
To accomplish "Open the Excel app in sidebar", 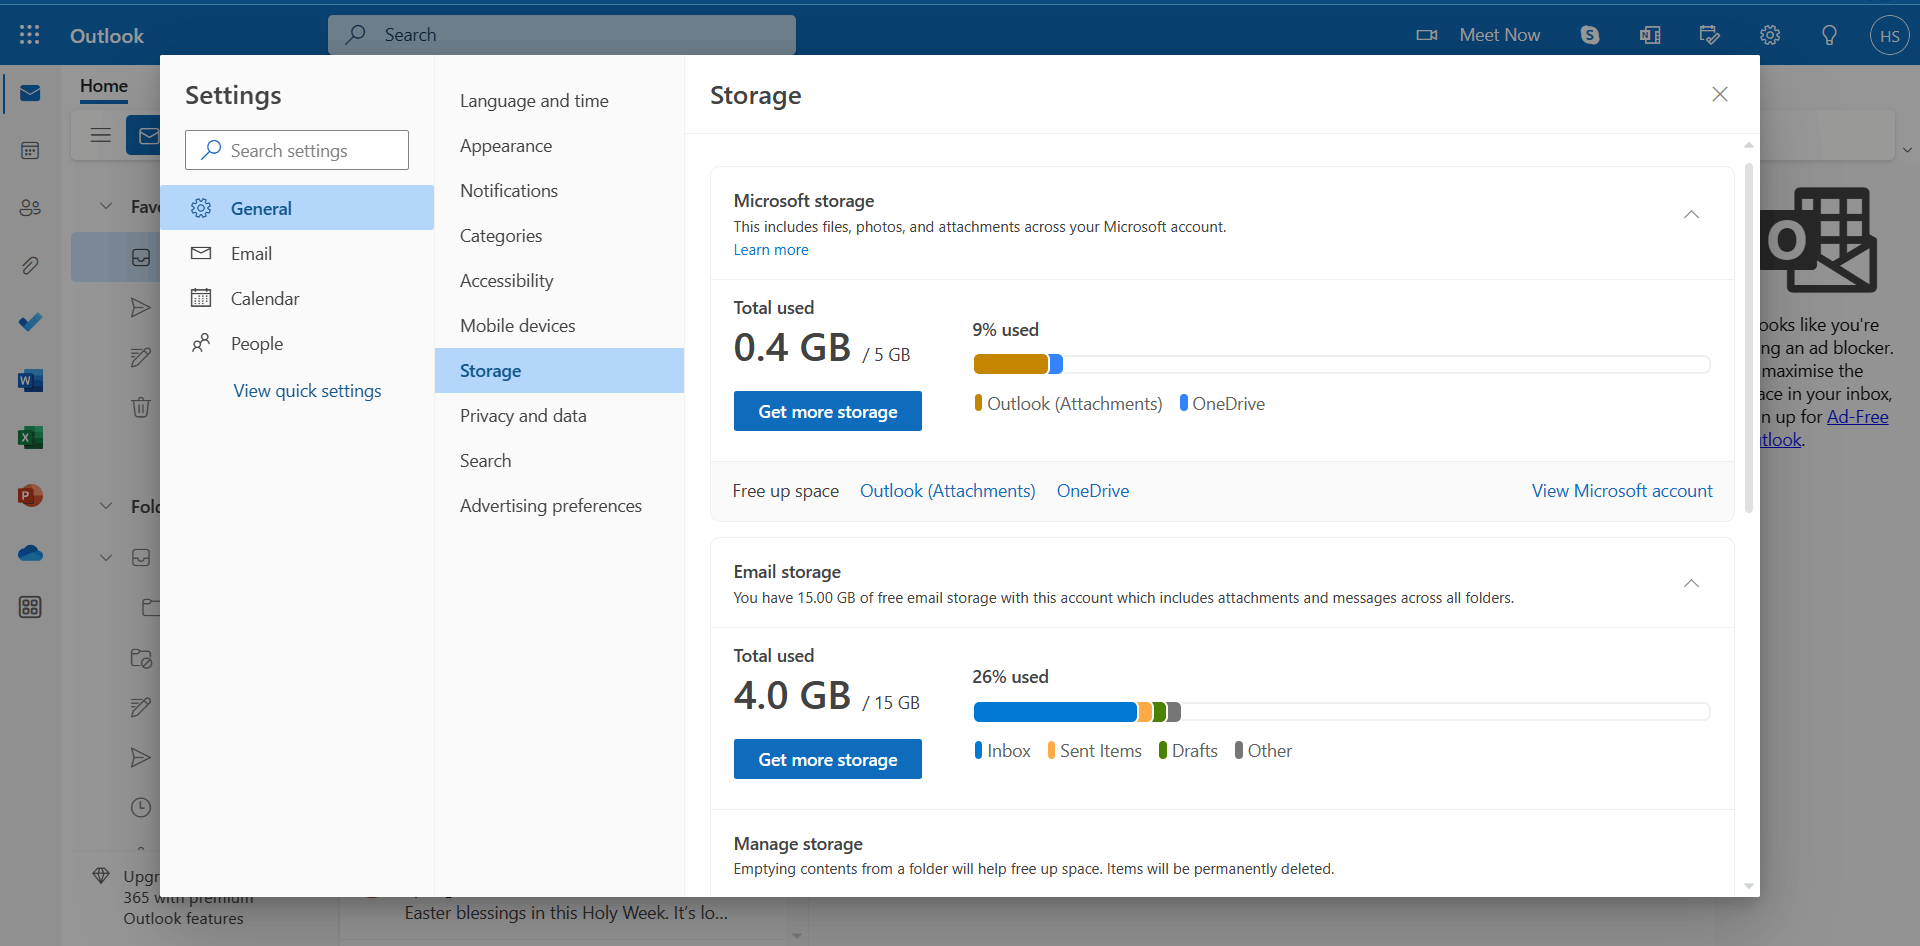I will (x=30, y=437).
